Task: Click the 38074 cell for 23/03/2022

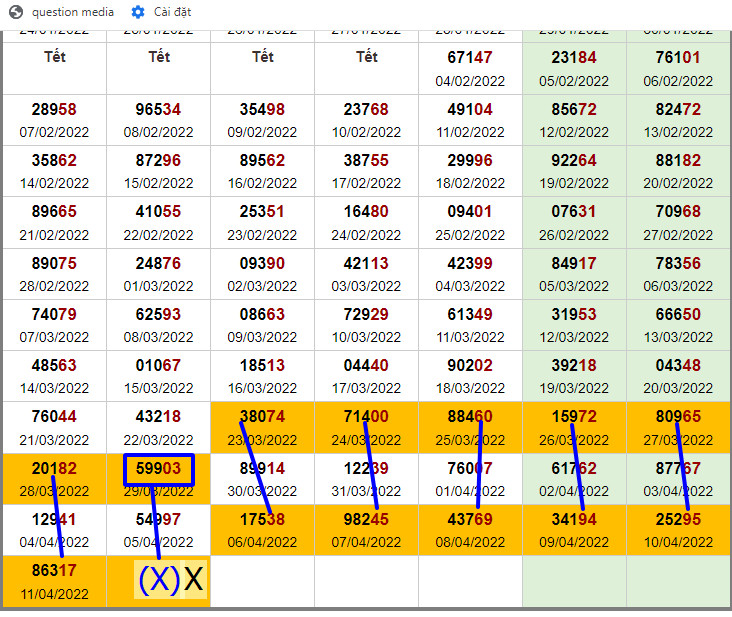Action: point(262,427)
